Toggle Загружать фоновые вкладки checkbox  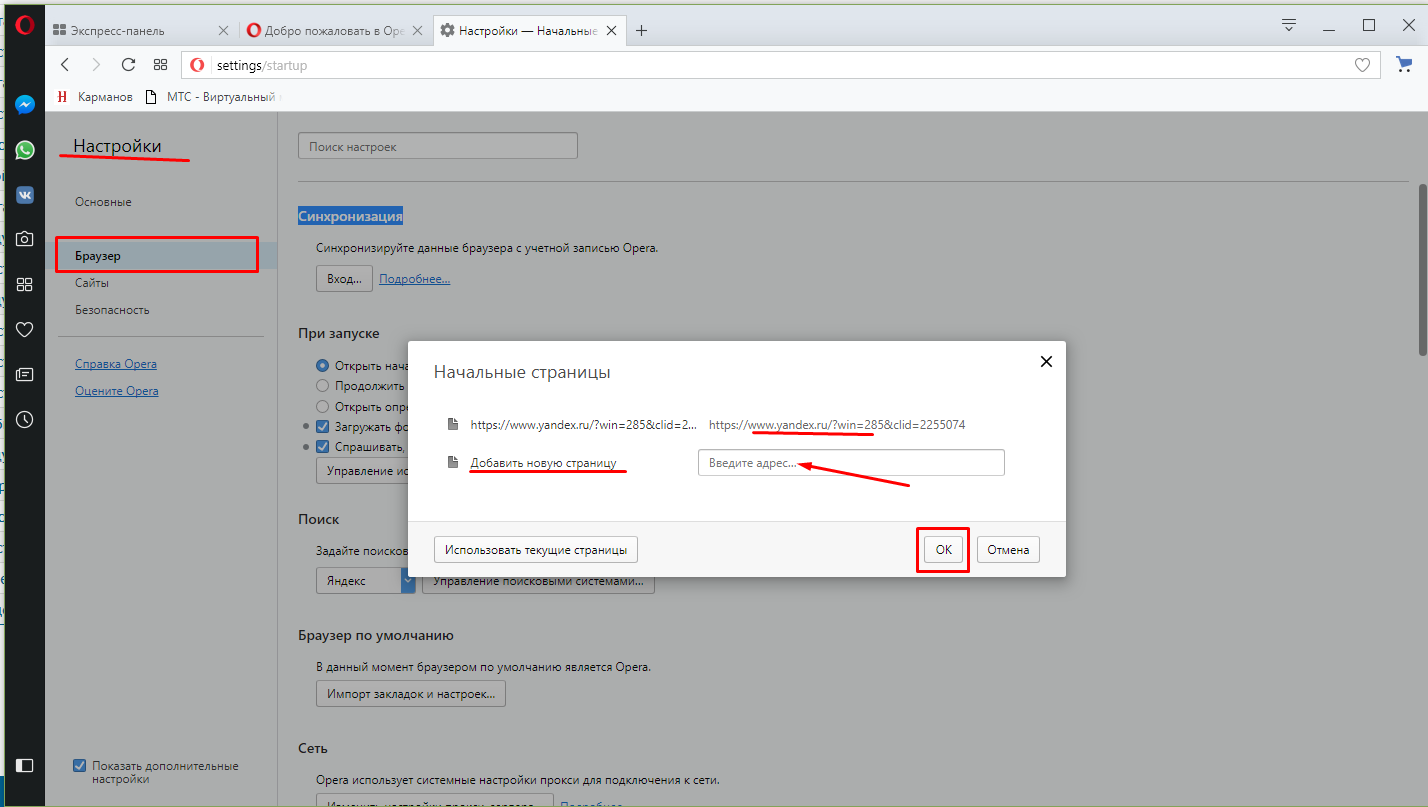[323, 426]
